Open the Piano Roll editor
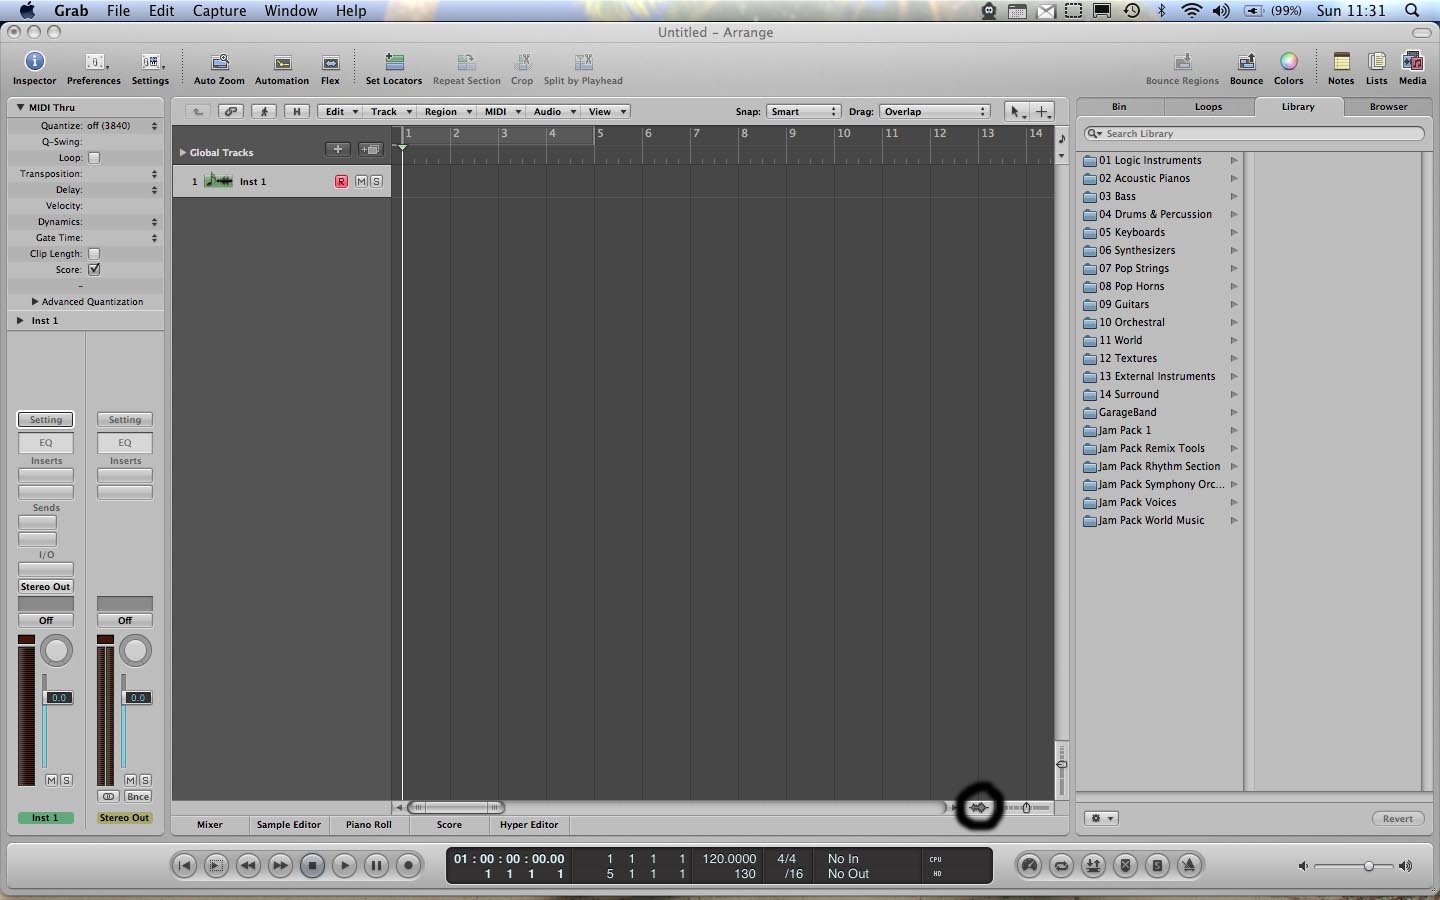Screen dimensions: 1440x900 [368, 825]
